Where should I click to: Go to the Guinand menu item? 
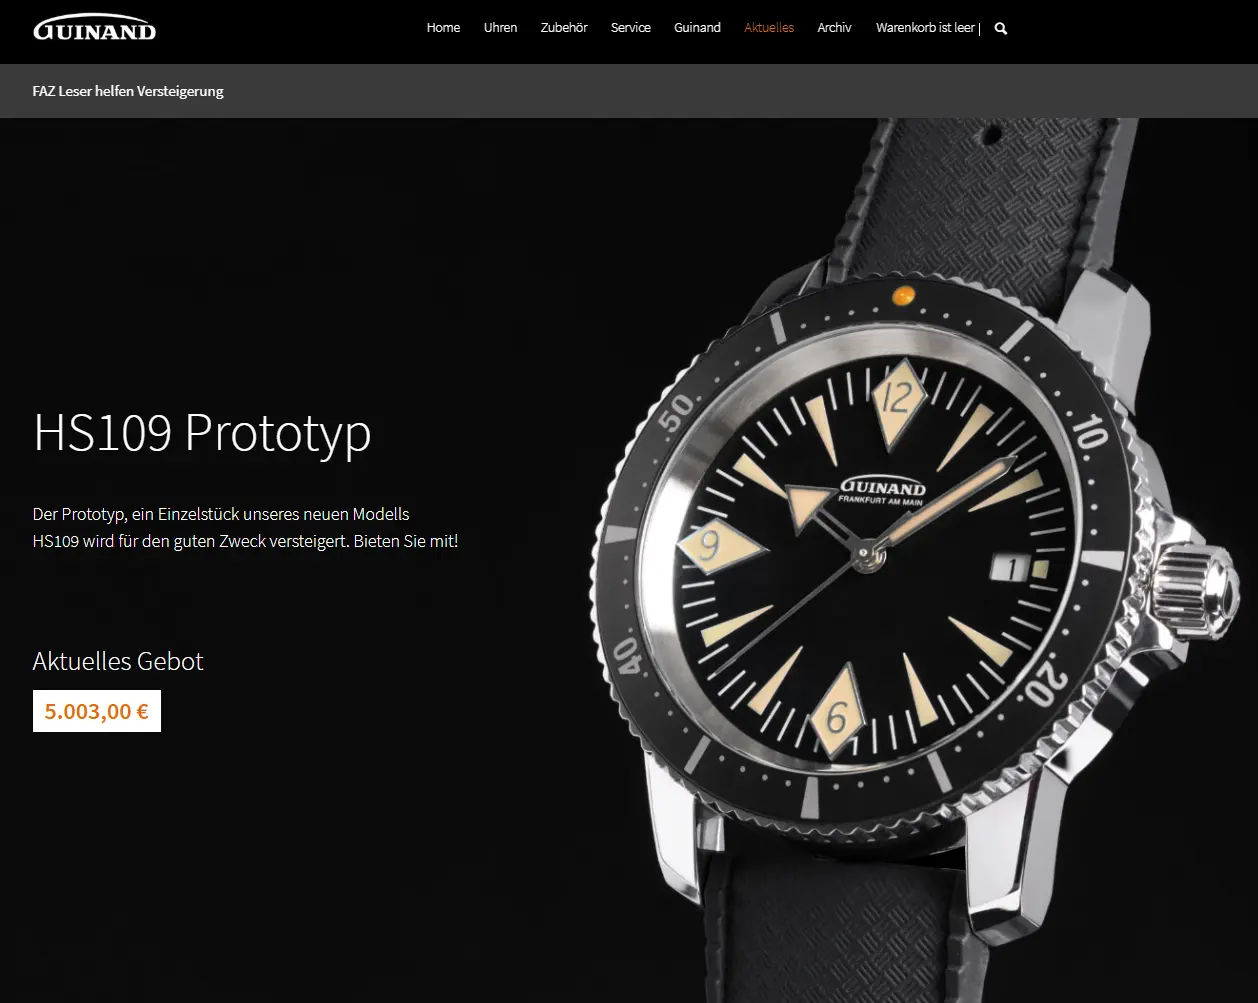tap(697, 28)
